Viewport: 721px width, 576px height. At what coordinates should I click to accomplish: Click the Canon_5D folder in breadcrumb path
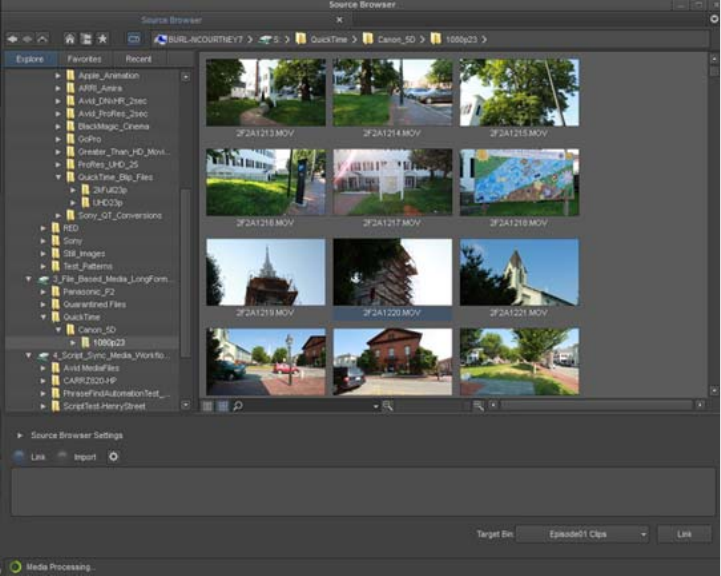pyautogui.click(x=389, y=40)
